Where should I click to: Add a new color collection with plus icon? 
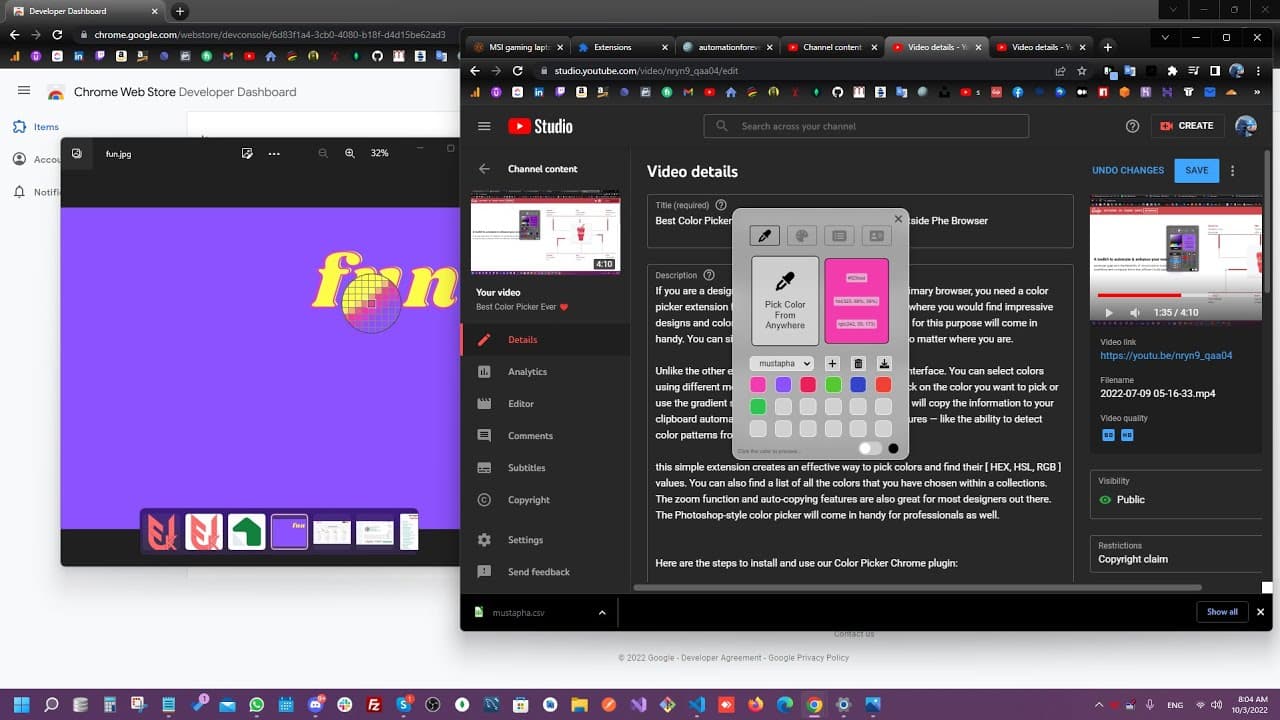click(x=832, y=364)
